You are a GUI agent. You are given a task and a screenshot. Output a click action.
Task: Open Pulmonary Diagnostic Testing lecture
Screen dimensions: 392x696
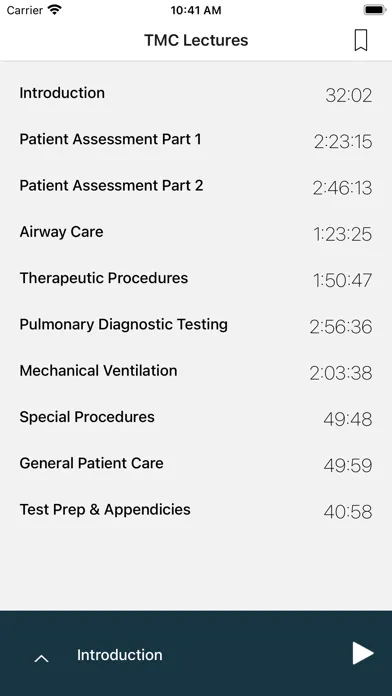[x=196, y=325]
